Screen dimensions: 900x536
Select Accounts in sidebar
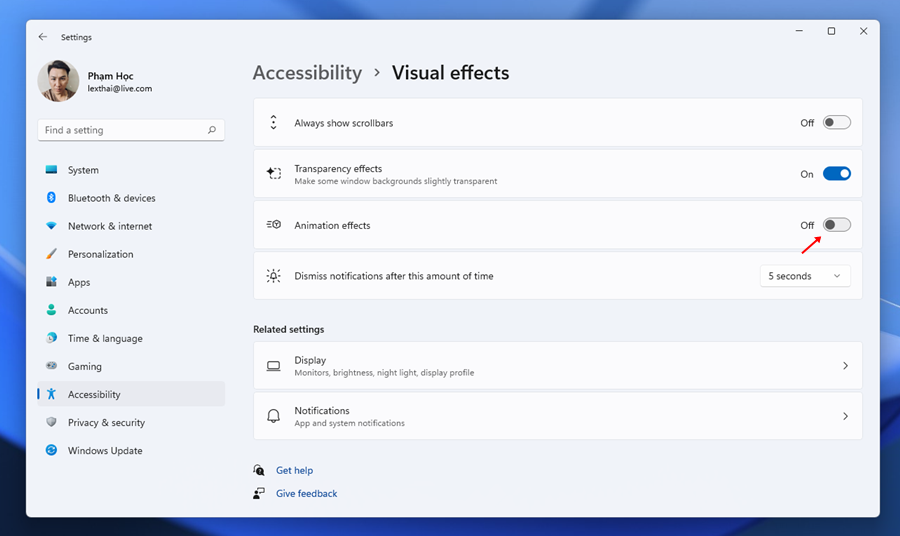tap(131, 310)
